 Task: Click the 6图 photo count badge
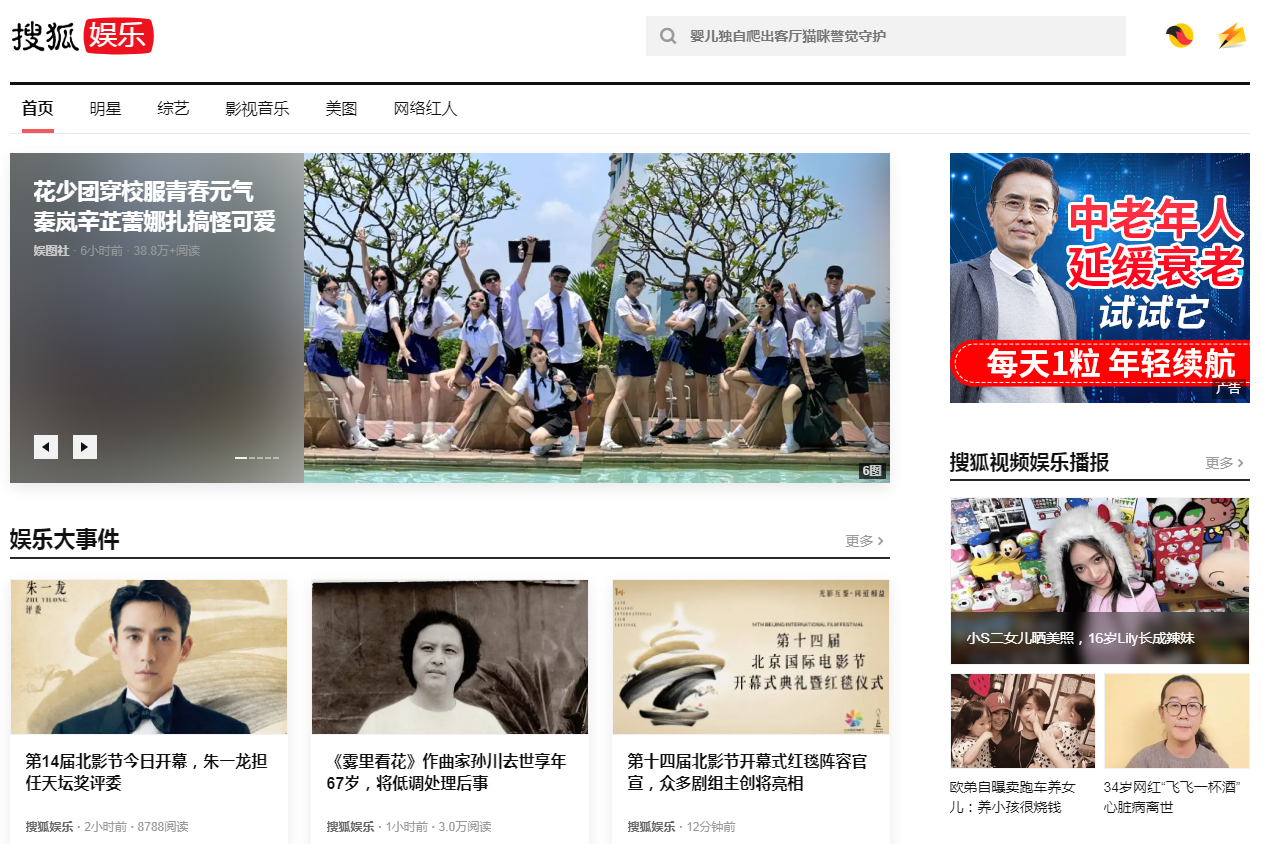[x=872, y=471]
